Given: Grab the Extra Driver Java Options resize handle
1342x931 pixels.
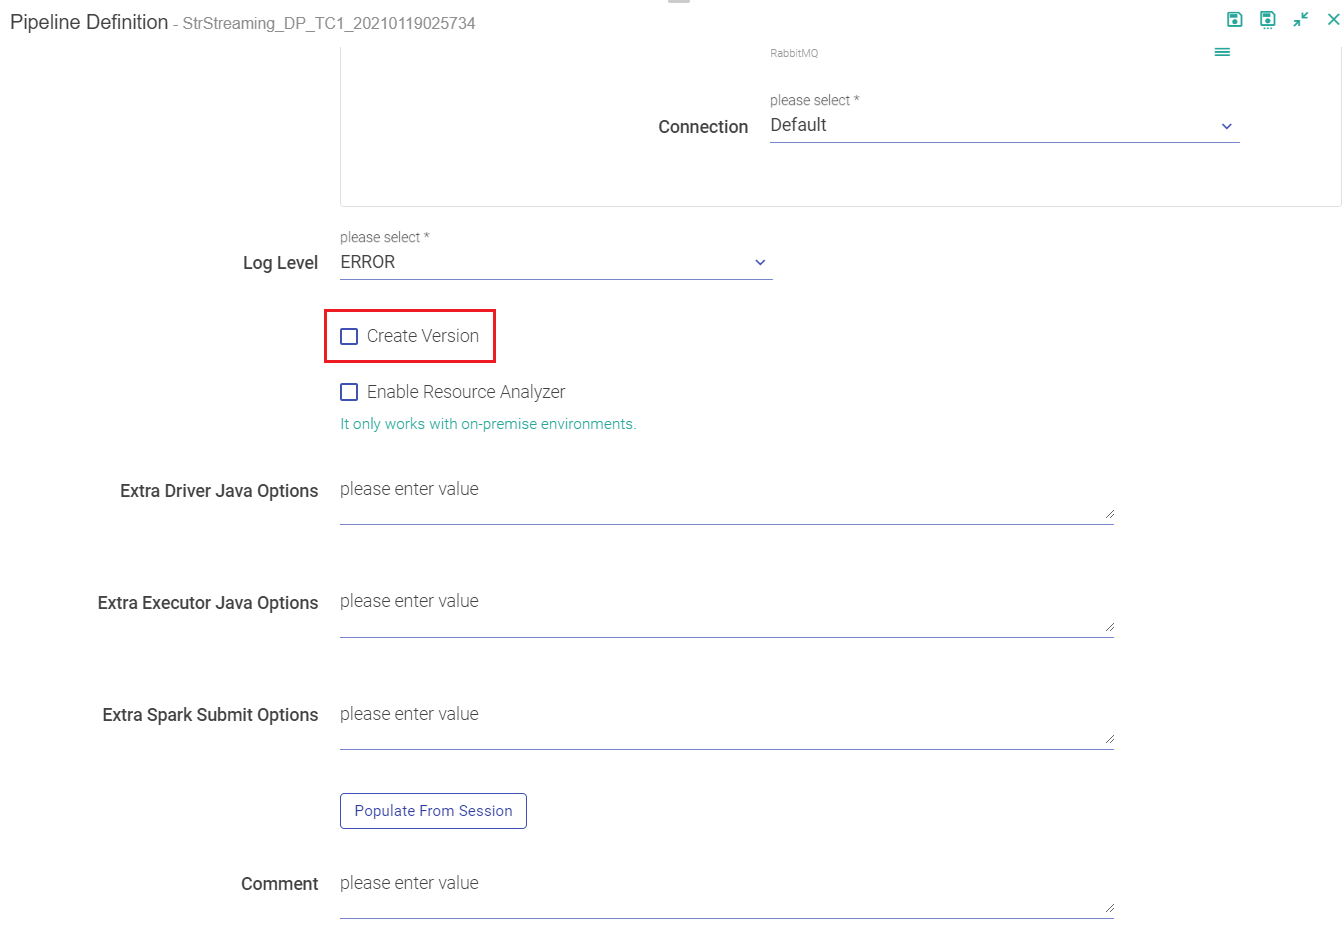Looking at the screenshot, I should point(1109,514).
